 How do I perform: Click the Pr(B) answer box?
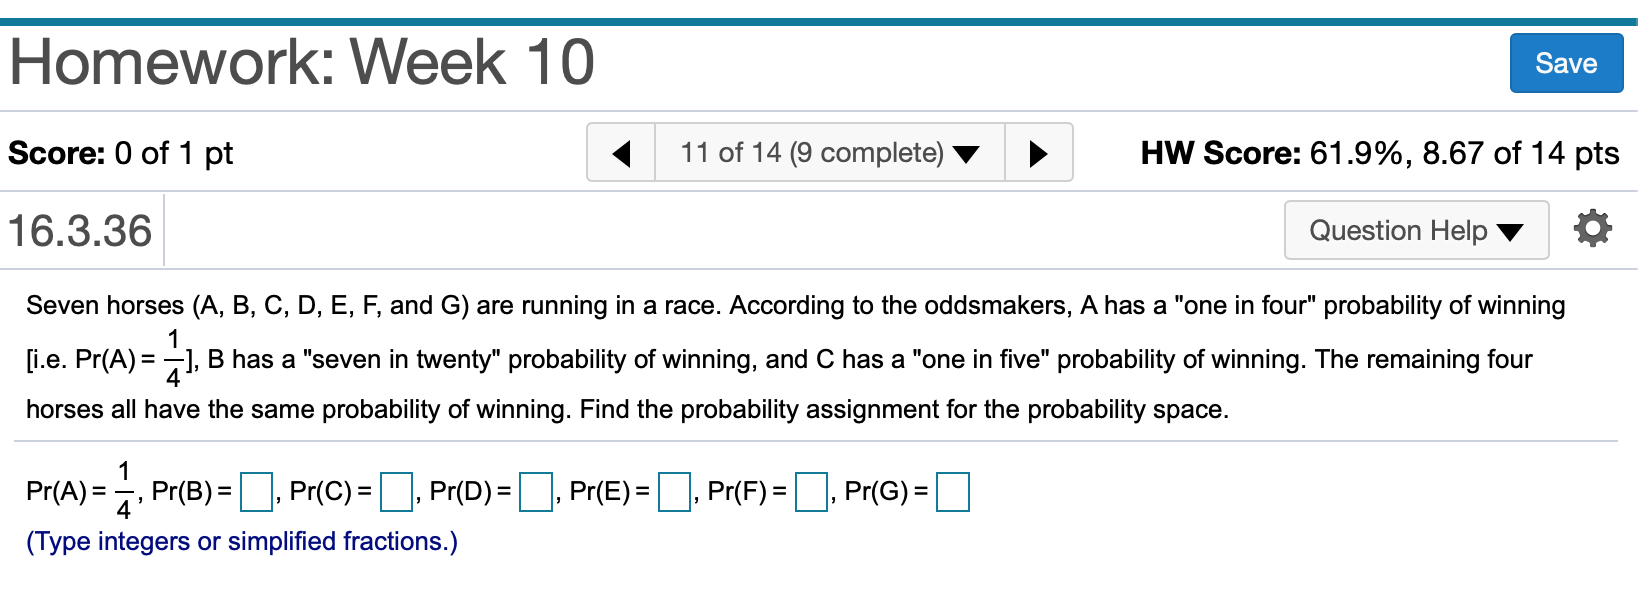click(258, 491)
